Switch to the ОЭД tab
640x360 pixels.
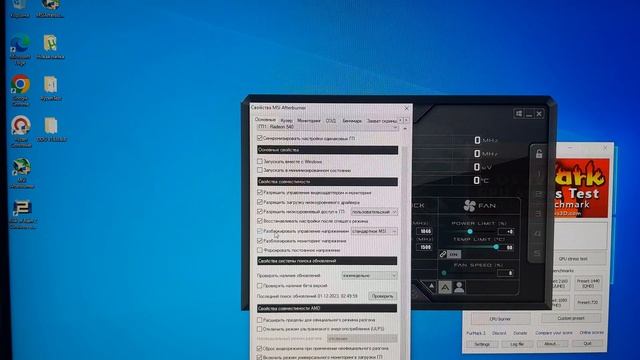pyautogui.click(x=331, y=120)
